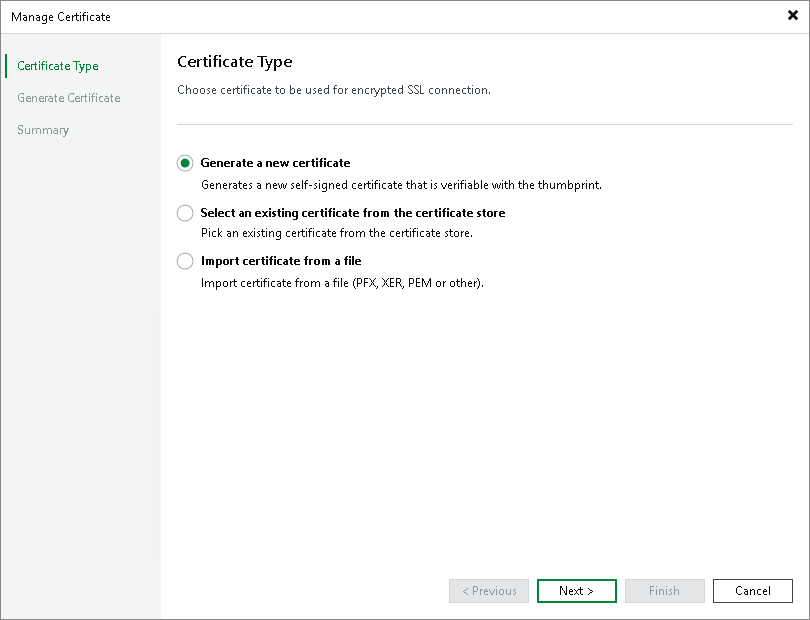Choose 'Select an existing certificate from the certificate store'
810x620 pixels.
185,212
